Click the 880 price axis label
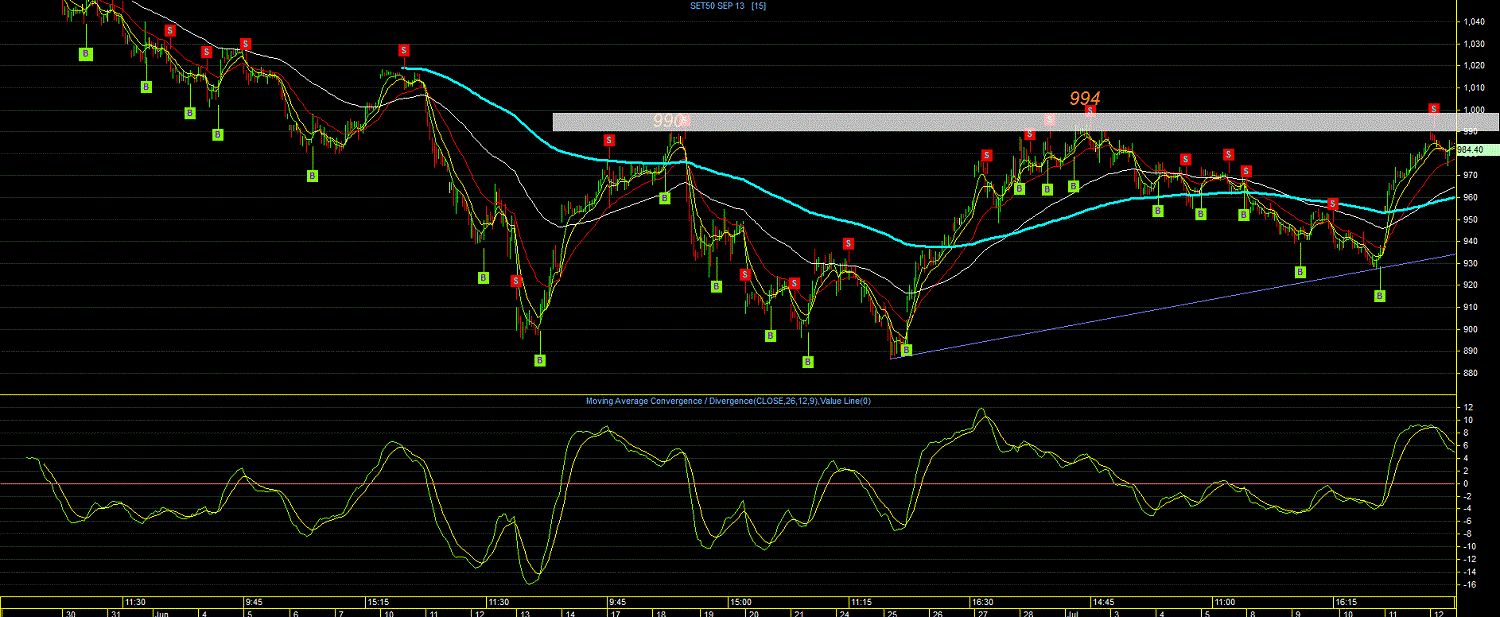The height and width of the screenshot is (617, 1500). (x=1471, y=373)
